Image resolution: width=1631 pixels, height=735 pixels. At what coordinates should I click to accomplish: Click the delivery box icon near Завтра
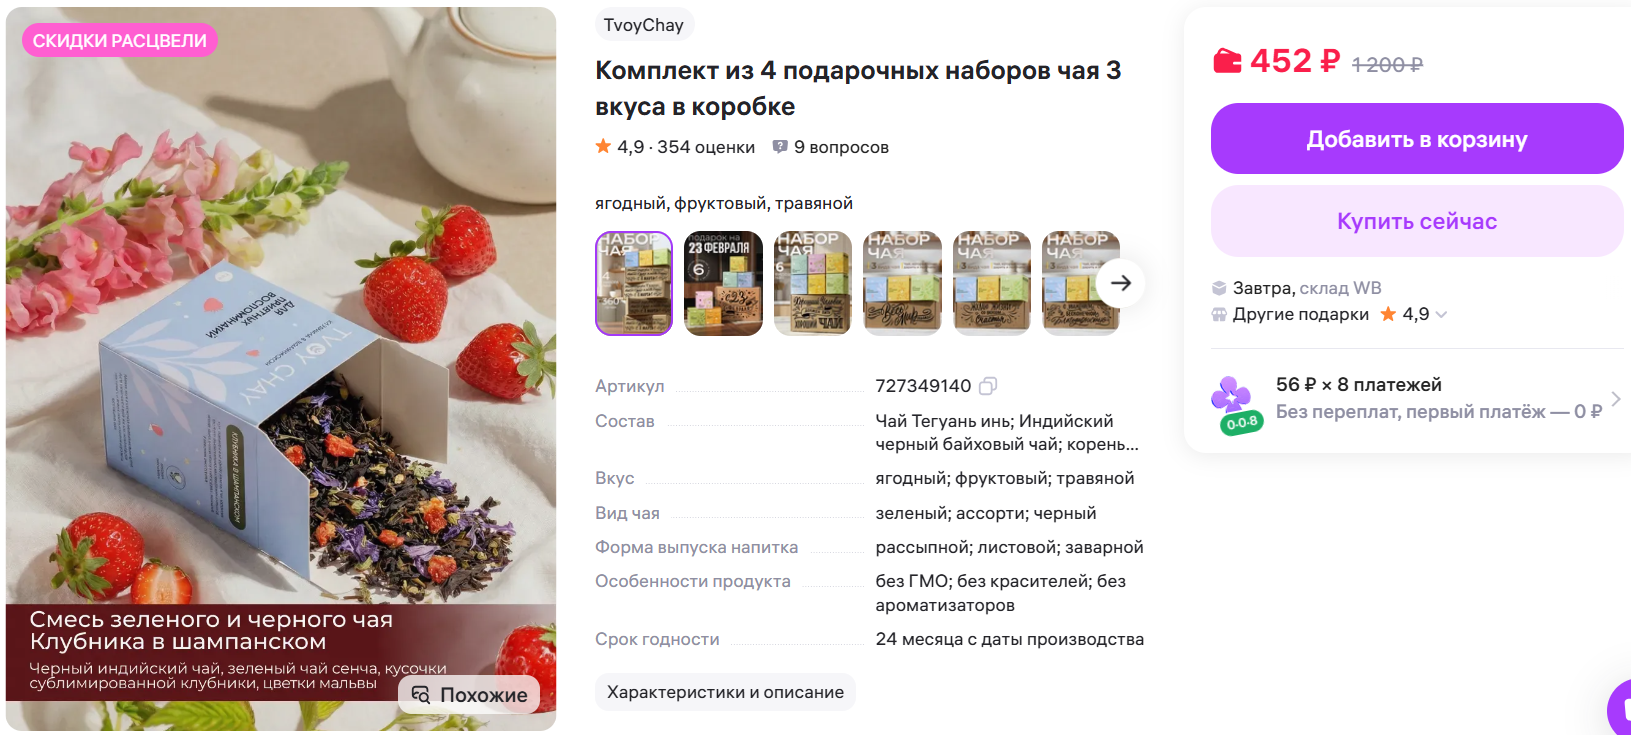tap(1219, 288)
